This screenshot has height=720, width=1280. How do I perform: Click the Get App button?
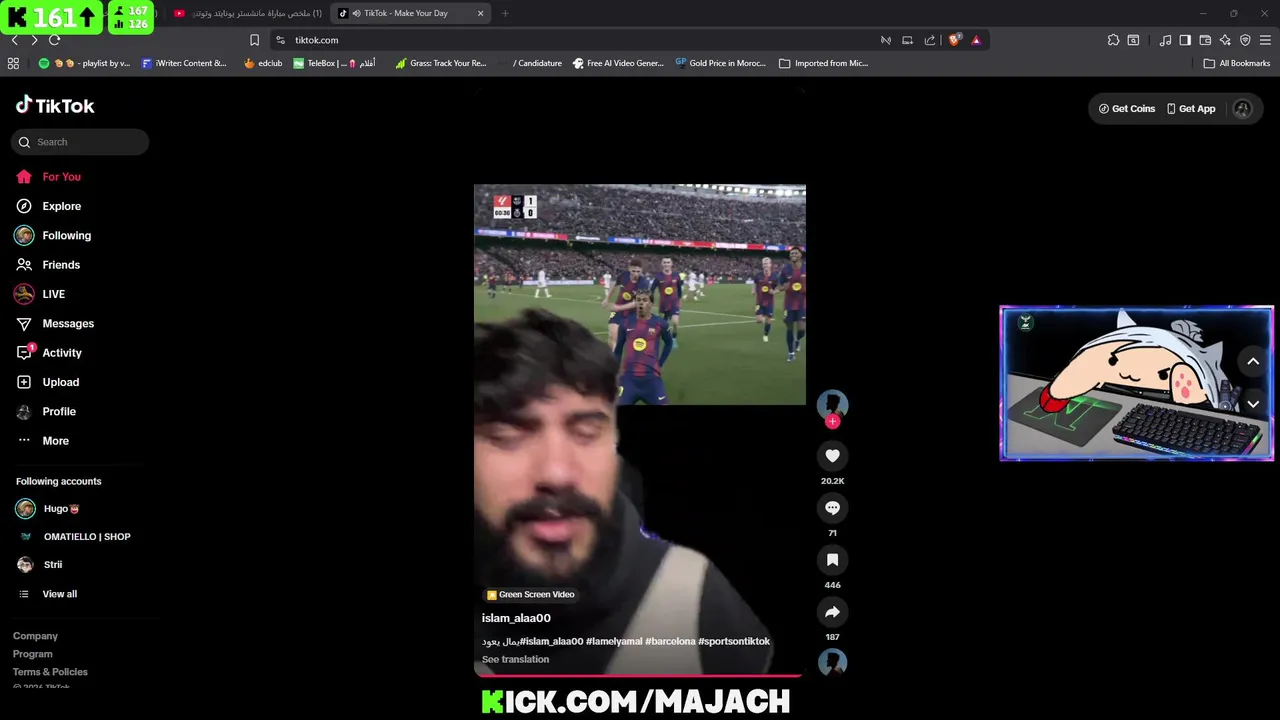[x=1191, y=109]
